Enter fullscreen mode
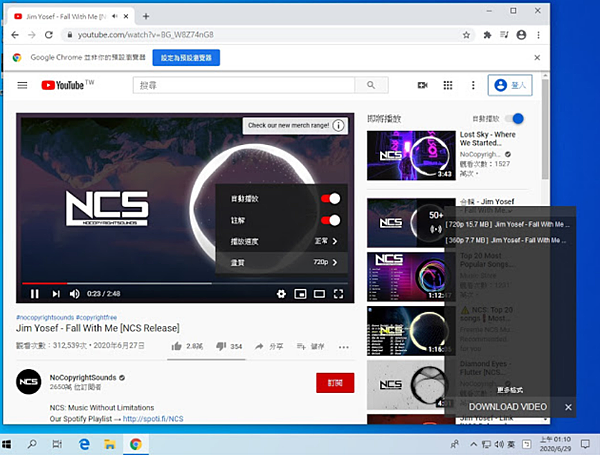The width and height of the screenshot is (600, 459). click(x=338, y=294)
